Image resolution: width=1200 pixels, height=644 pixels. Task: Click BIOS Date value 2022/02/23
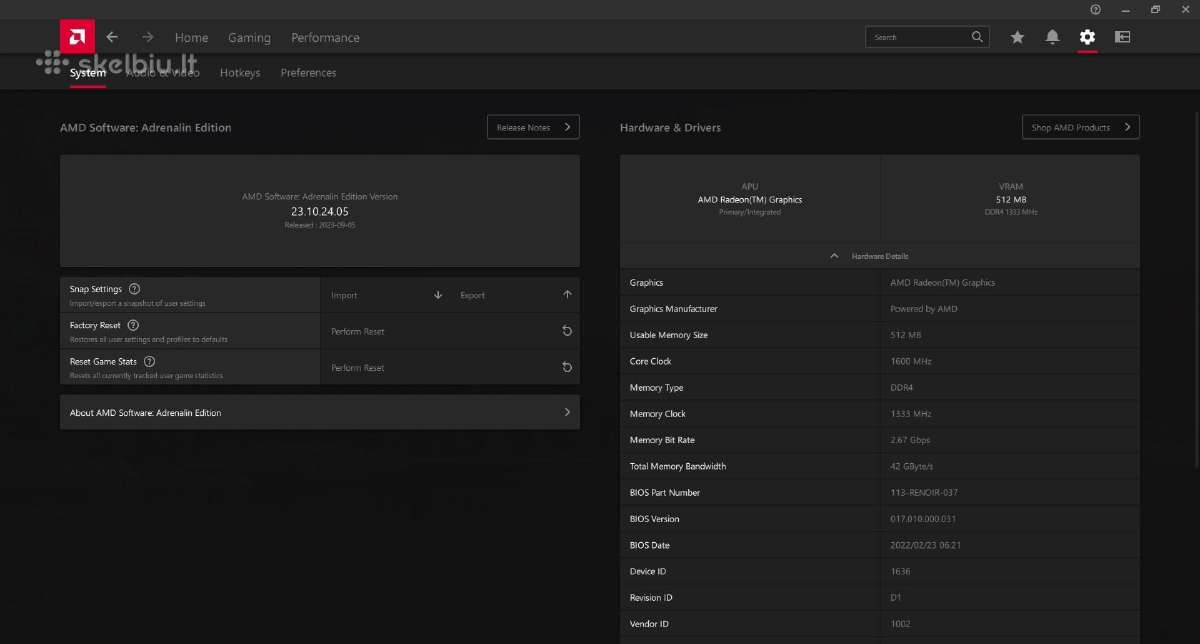(926, 545)
